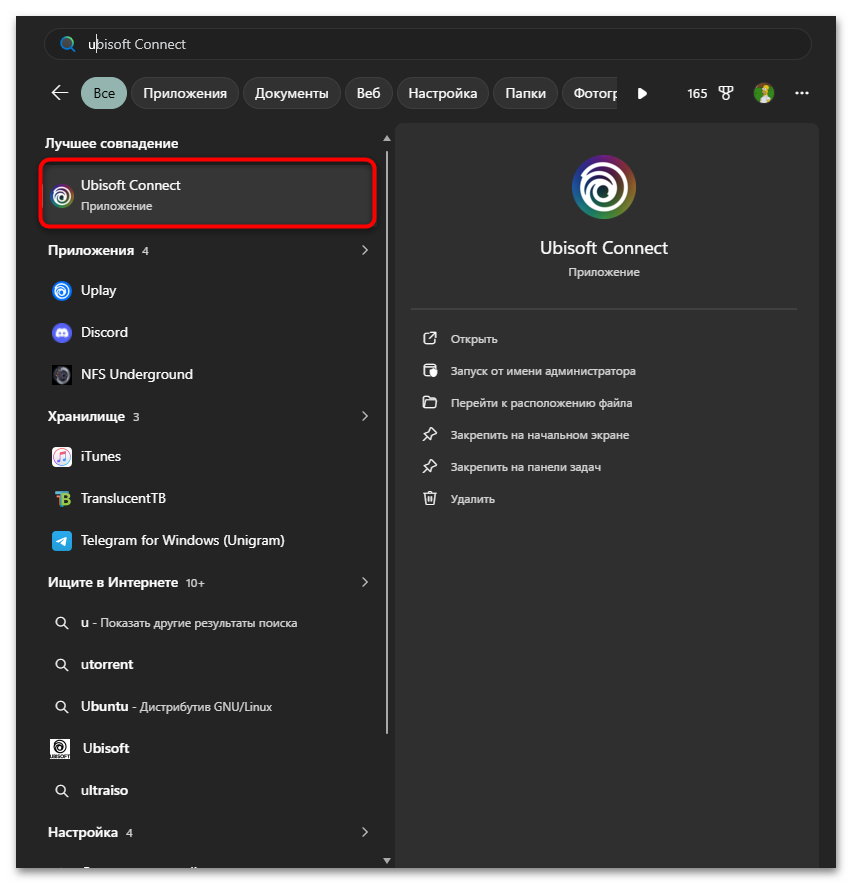Open the Discord app result
The width and height of the screenshot is (852, 884).
point(208,333)
